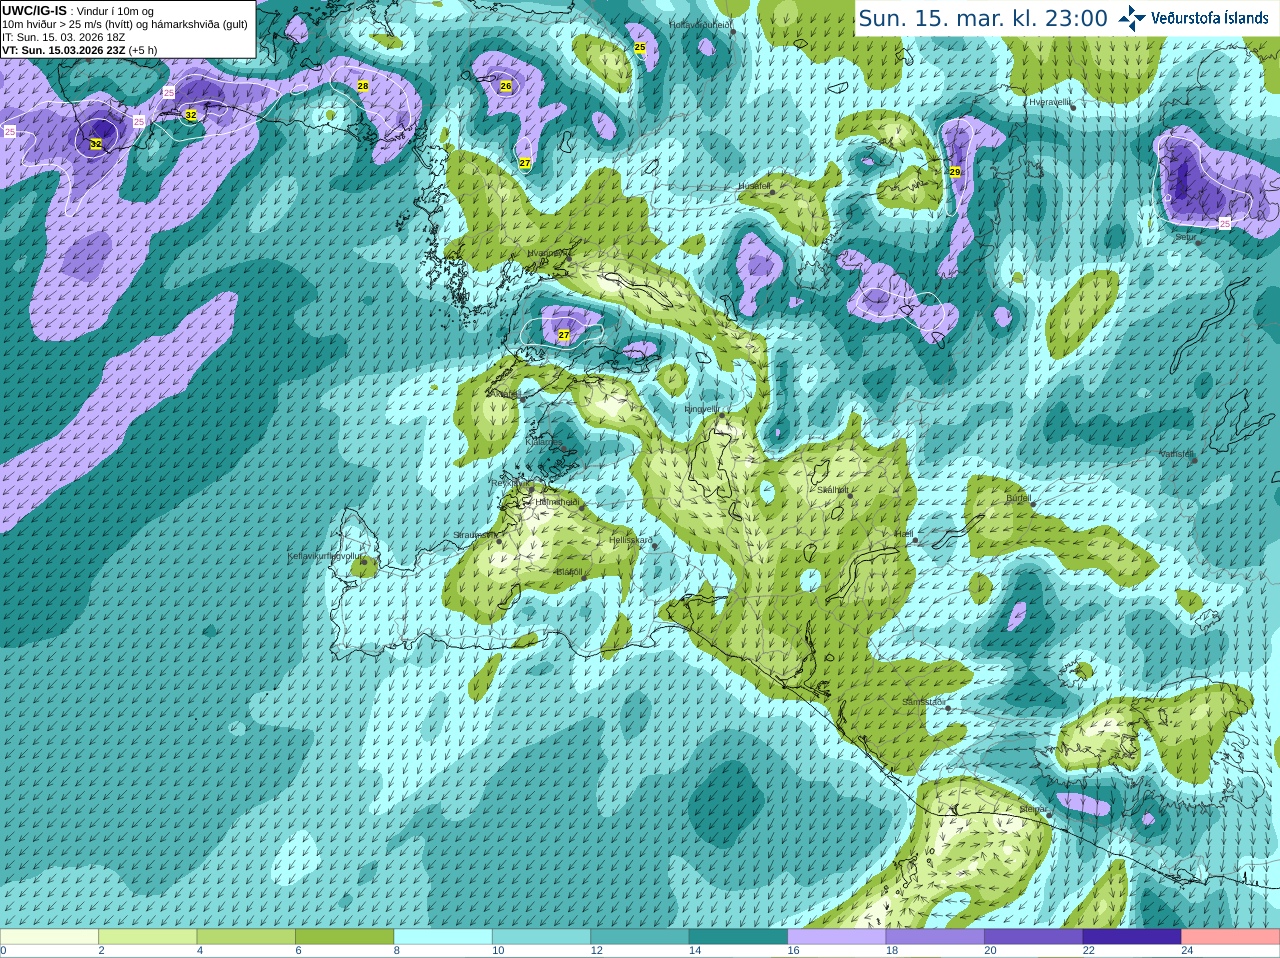Select the pale cream 0–2 legend swatch
The width and height of the screenshot is (1280, 958).
click(x=49, y=937)
